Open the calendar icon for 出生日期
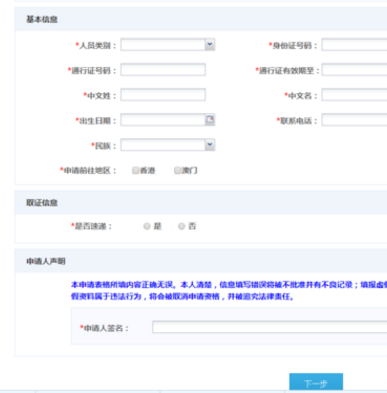This screenshot has height=393, width=387. (x=210, y=120)
